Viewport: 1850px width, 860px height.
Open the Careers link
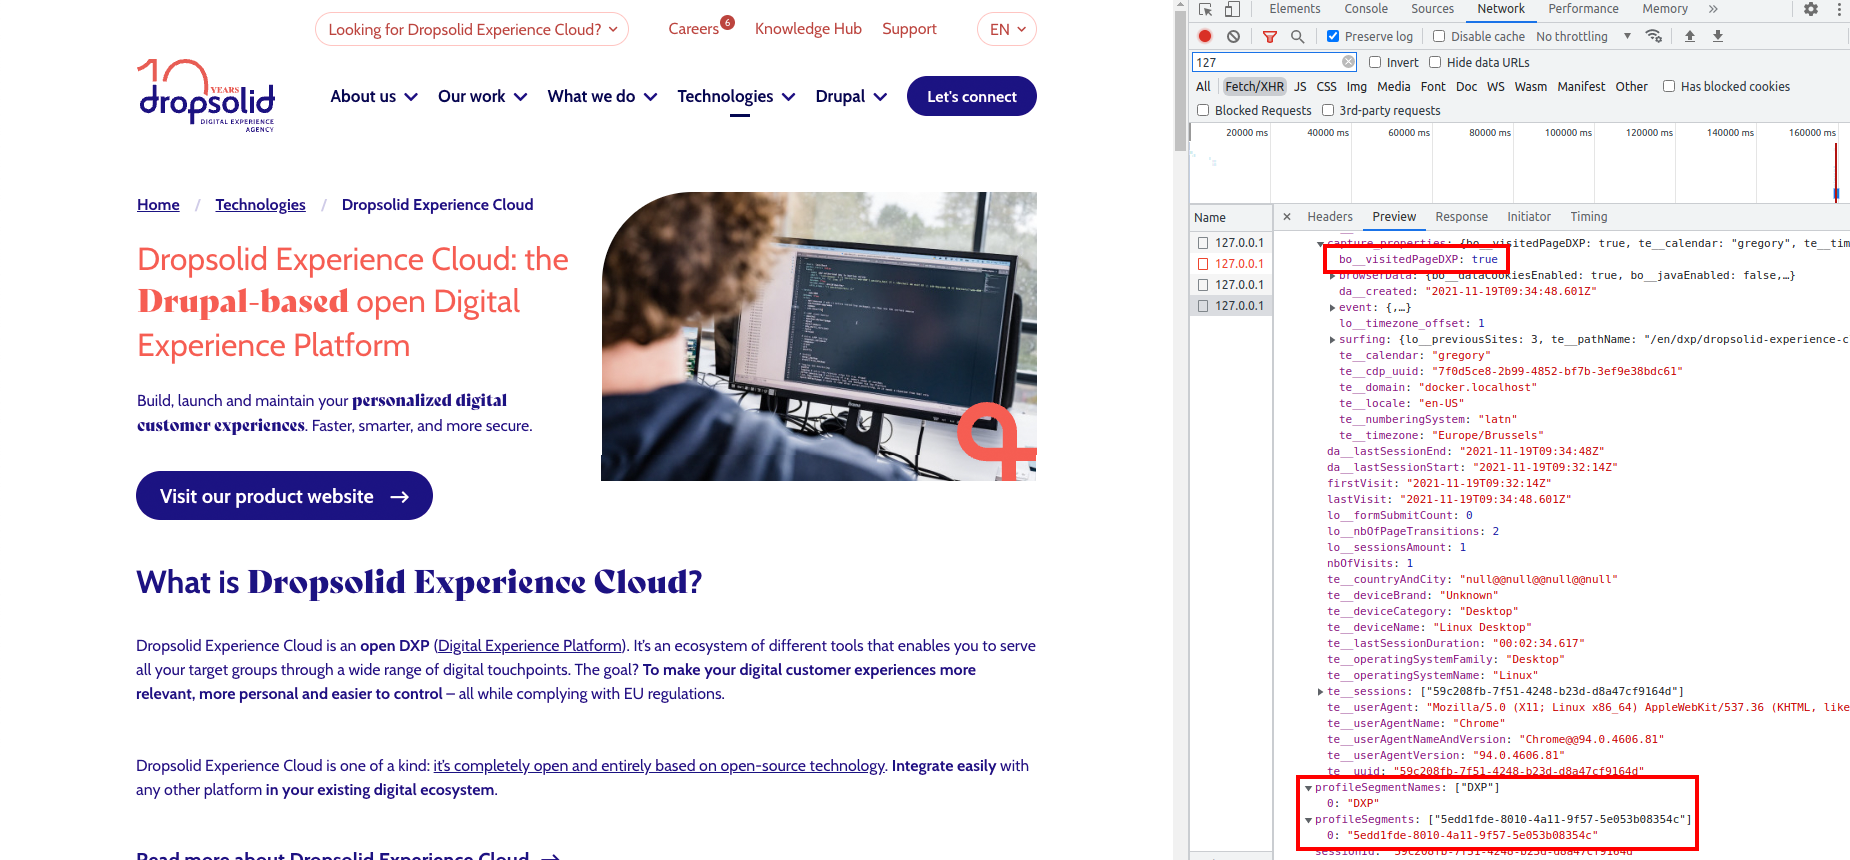pos(694,29)
